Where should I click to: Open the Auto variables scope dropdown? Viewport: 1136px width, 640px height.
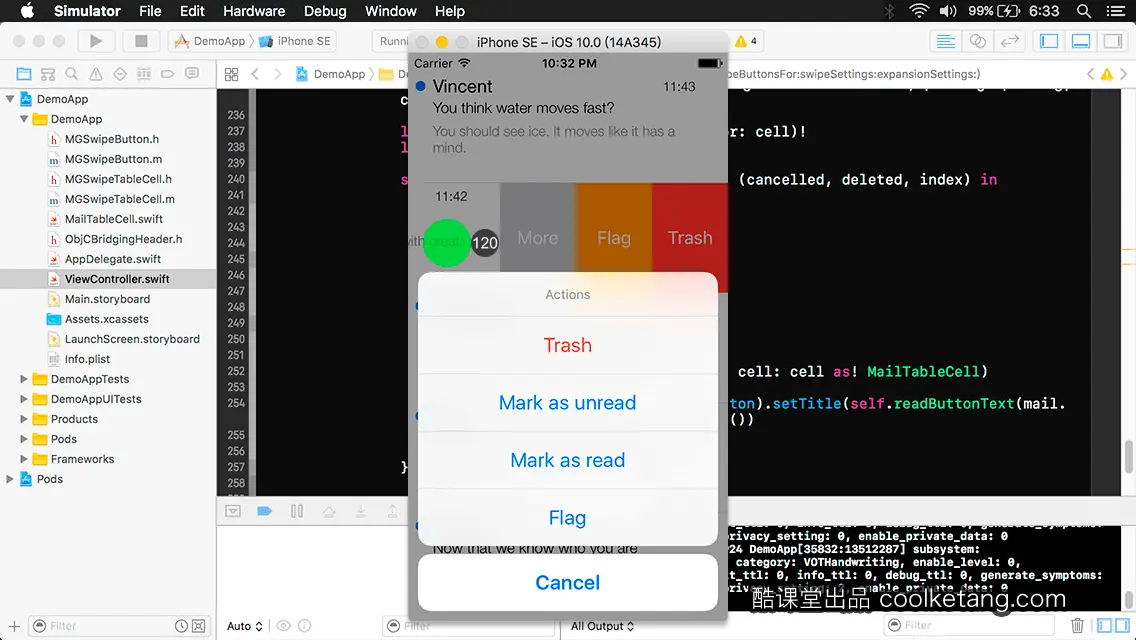(245, 626)
